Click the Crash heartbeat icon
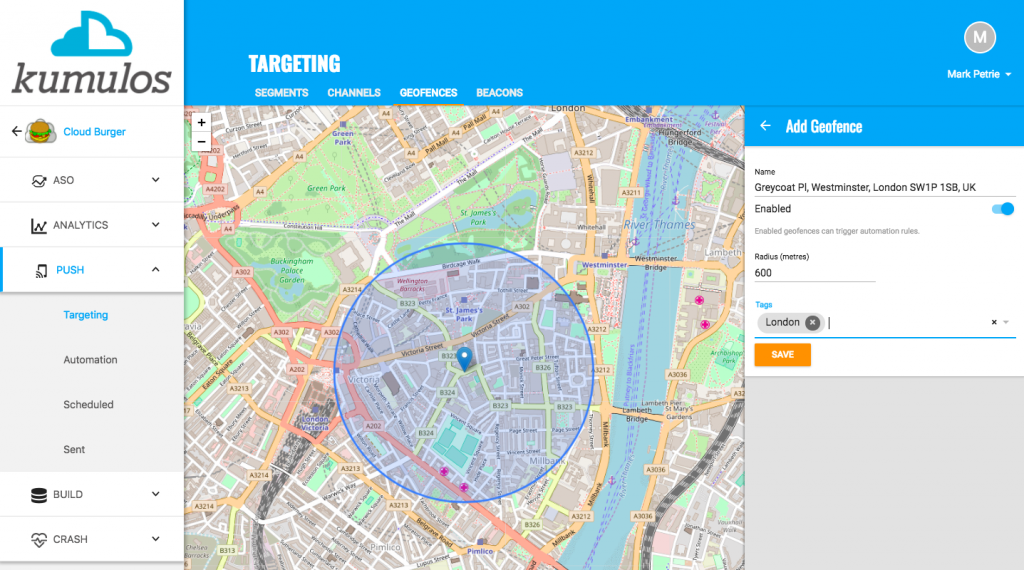The height and width of the screenshot is (570, 1024). coord(39,540)
